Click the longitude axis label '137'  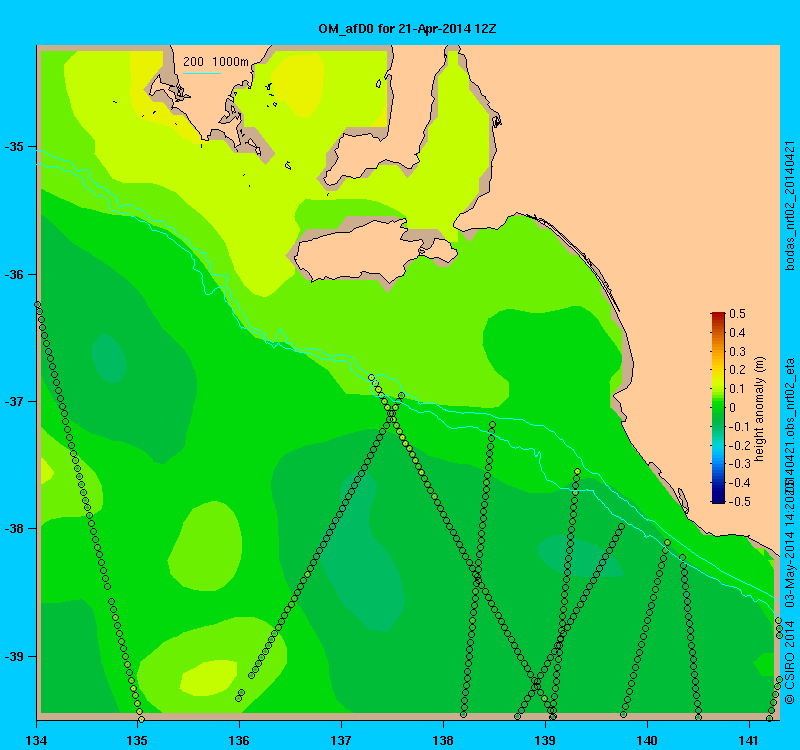(x=341, y=740)
